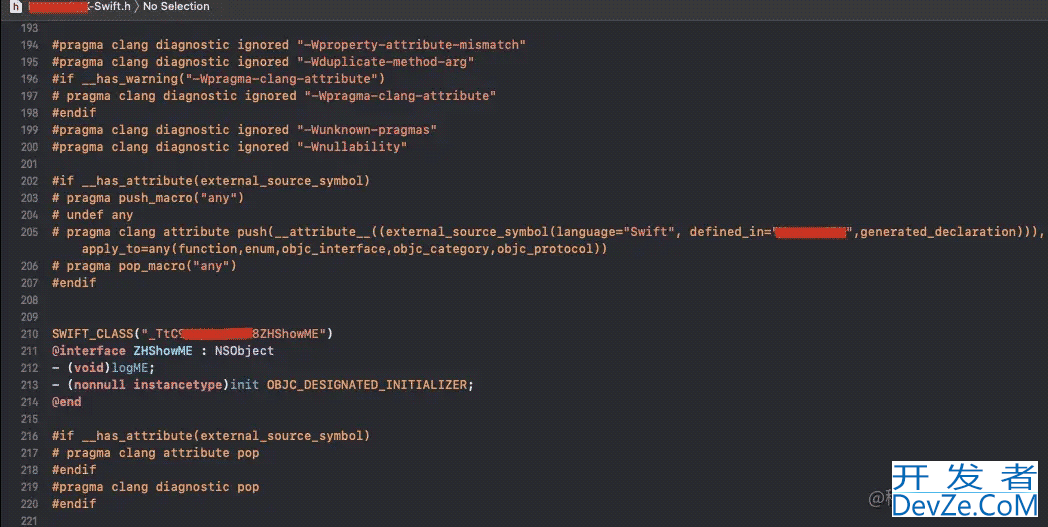Screen dimensions: 1048x527
Task: Open the -Swift.h file breadcrumb
Action: [80, 7]
